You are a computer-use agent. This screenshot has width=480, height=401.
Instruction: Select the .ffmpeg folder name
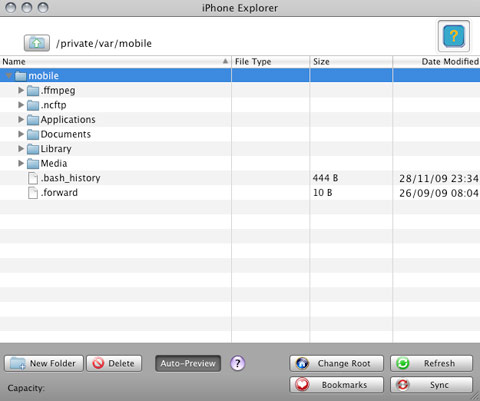[58, 91]
